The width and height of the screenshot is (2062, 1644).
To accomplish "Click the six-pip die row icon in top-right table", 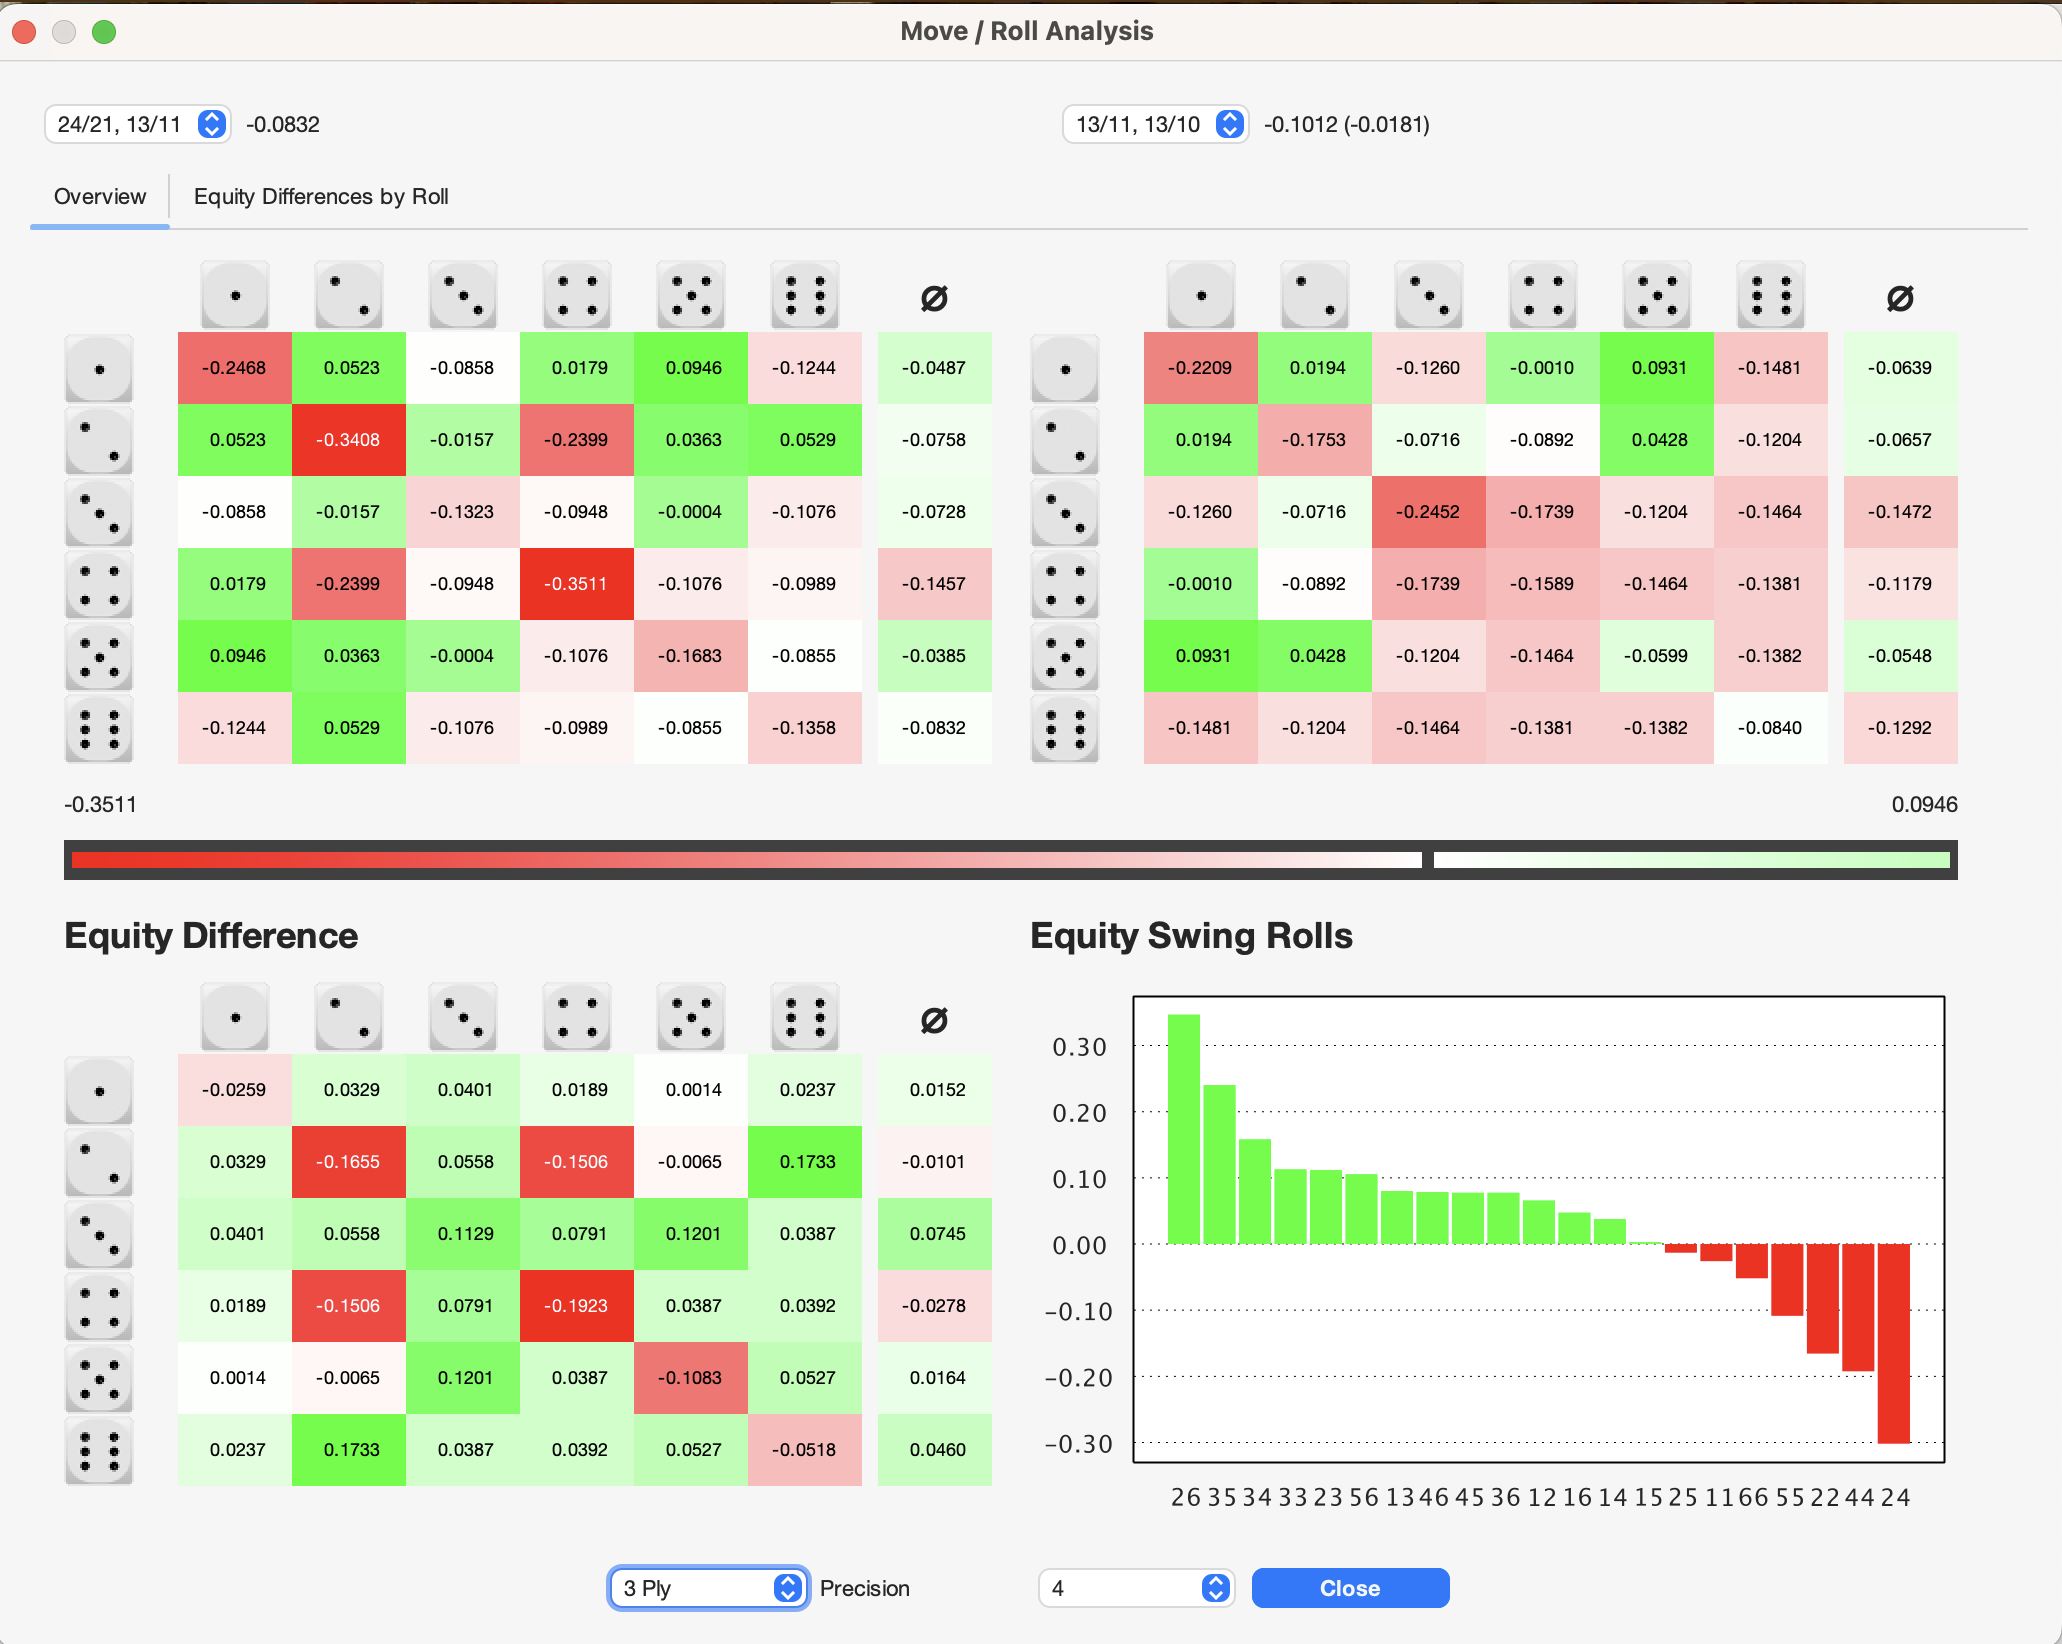I will [x=1065, y=728].
